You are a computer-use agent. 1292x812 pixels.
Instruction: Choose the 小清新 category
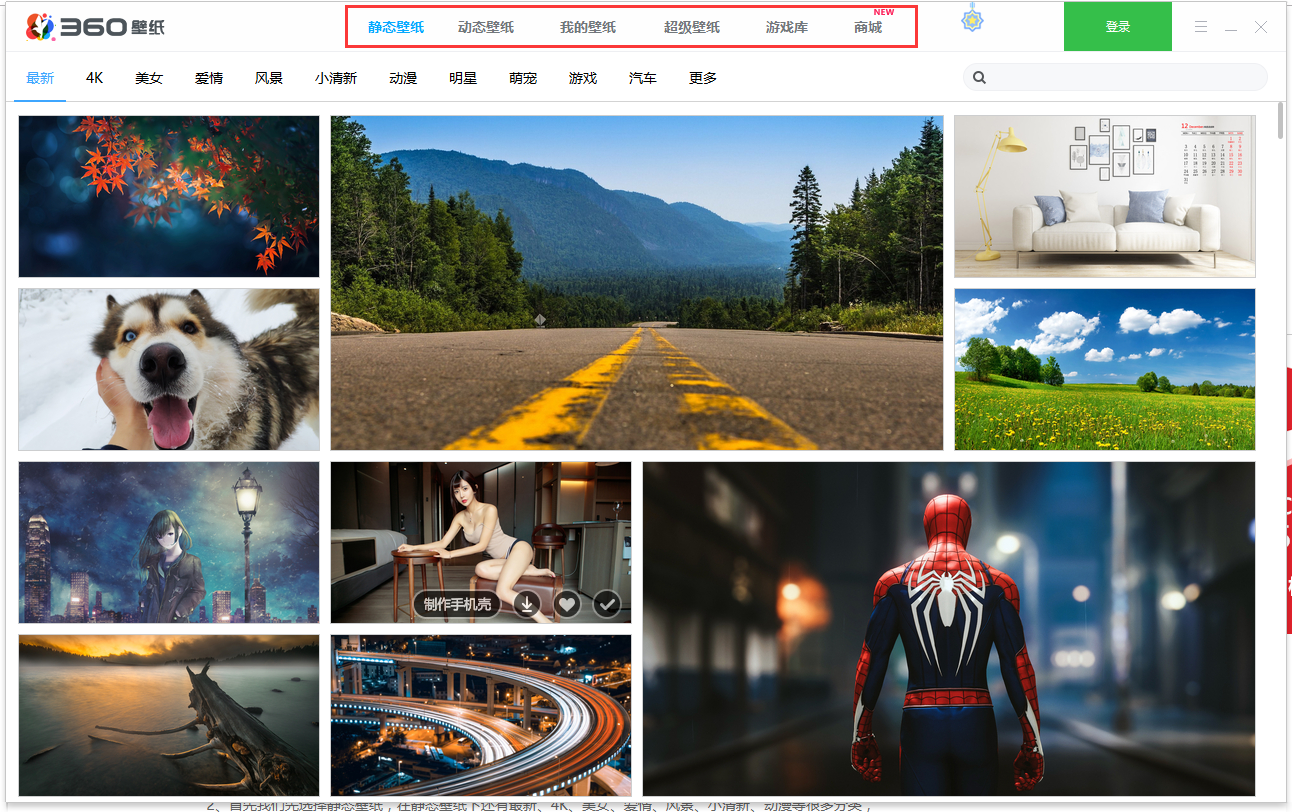click(x=336, y=78)
